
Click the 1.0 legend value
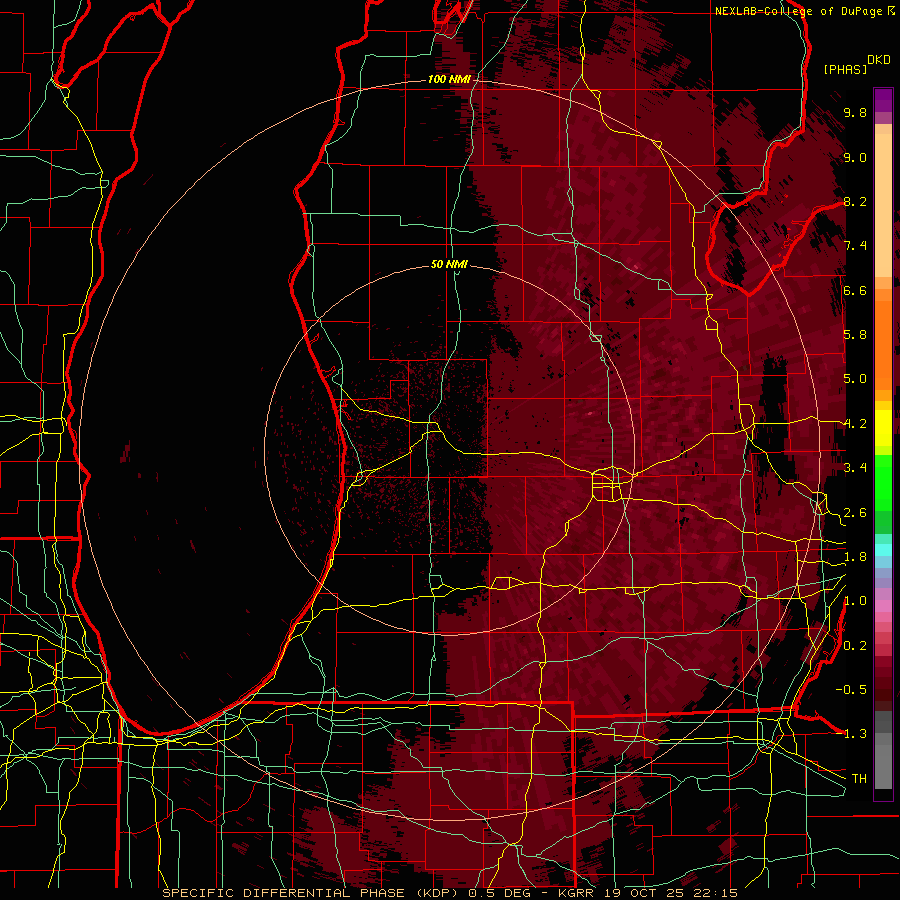point(855,601)
